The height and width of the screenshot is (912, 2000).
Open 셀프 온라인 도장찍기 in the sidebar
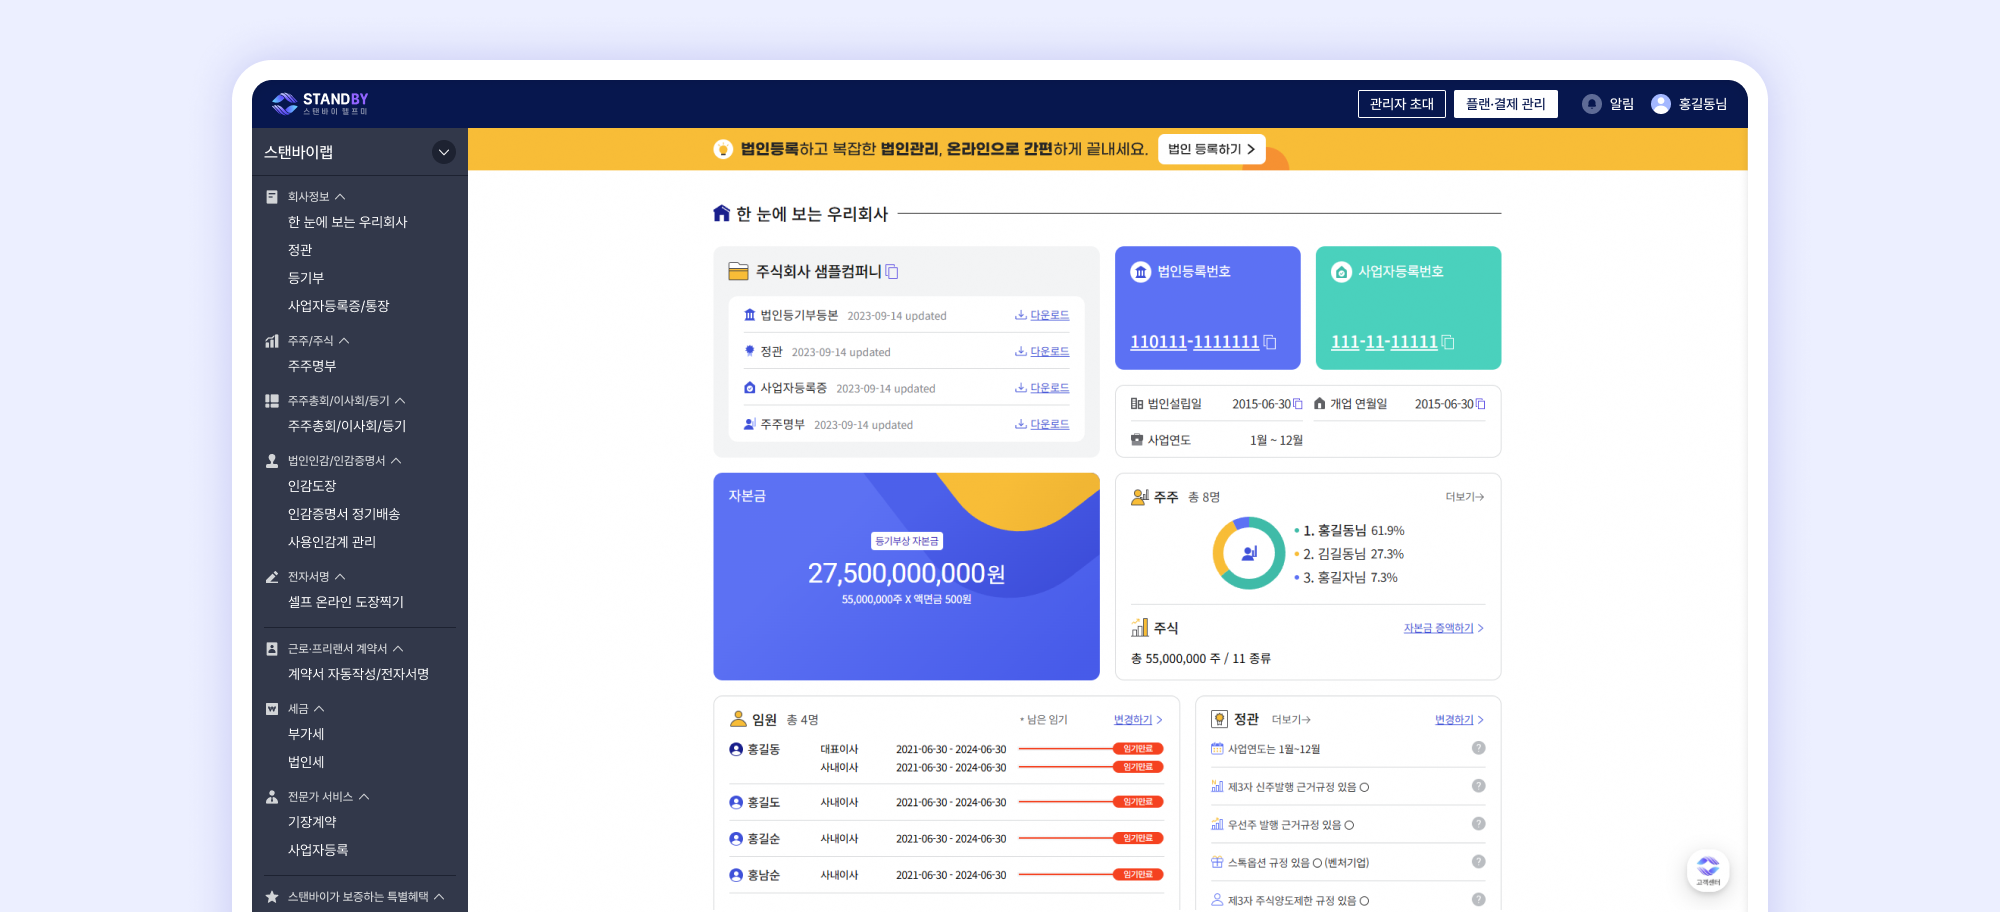pos(346,602)
